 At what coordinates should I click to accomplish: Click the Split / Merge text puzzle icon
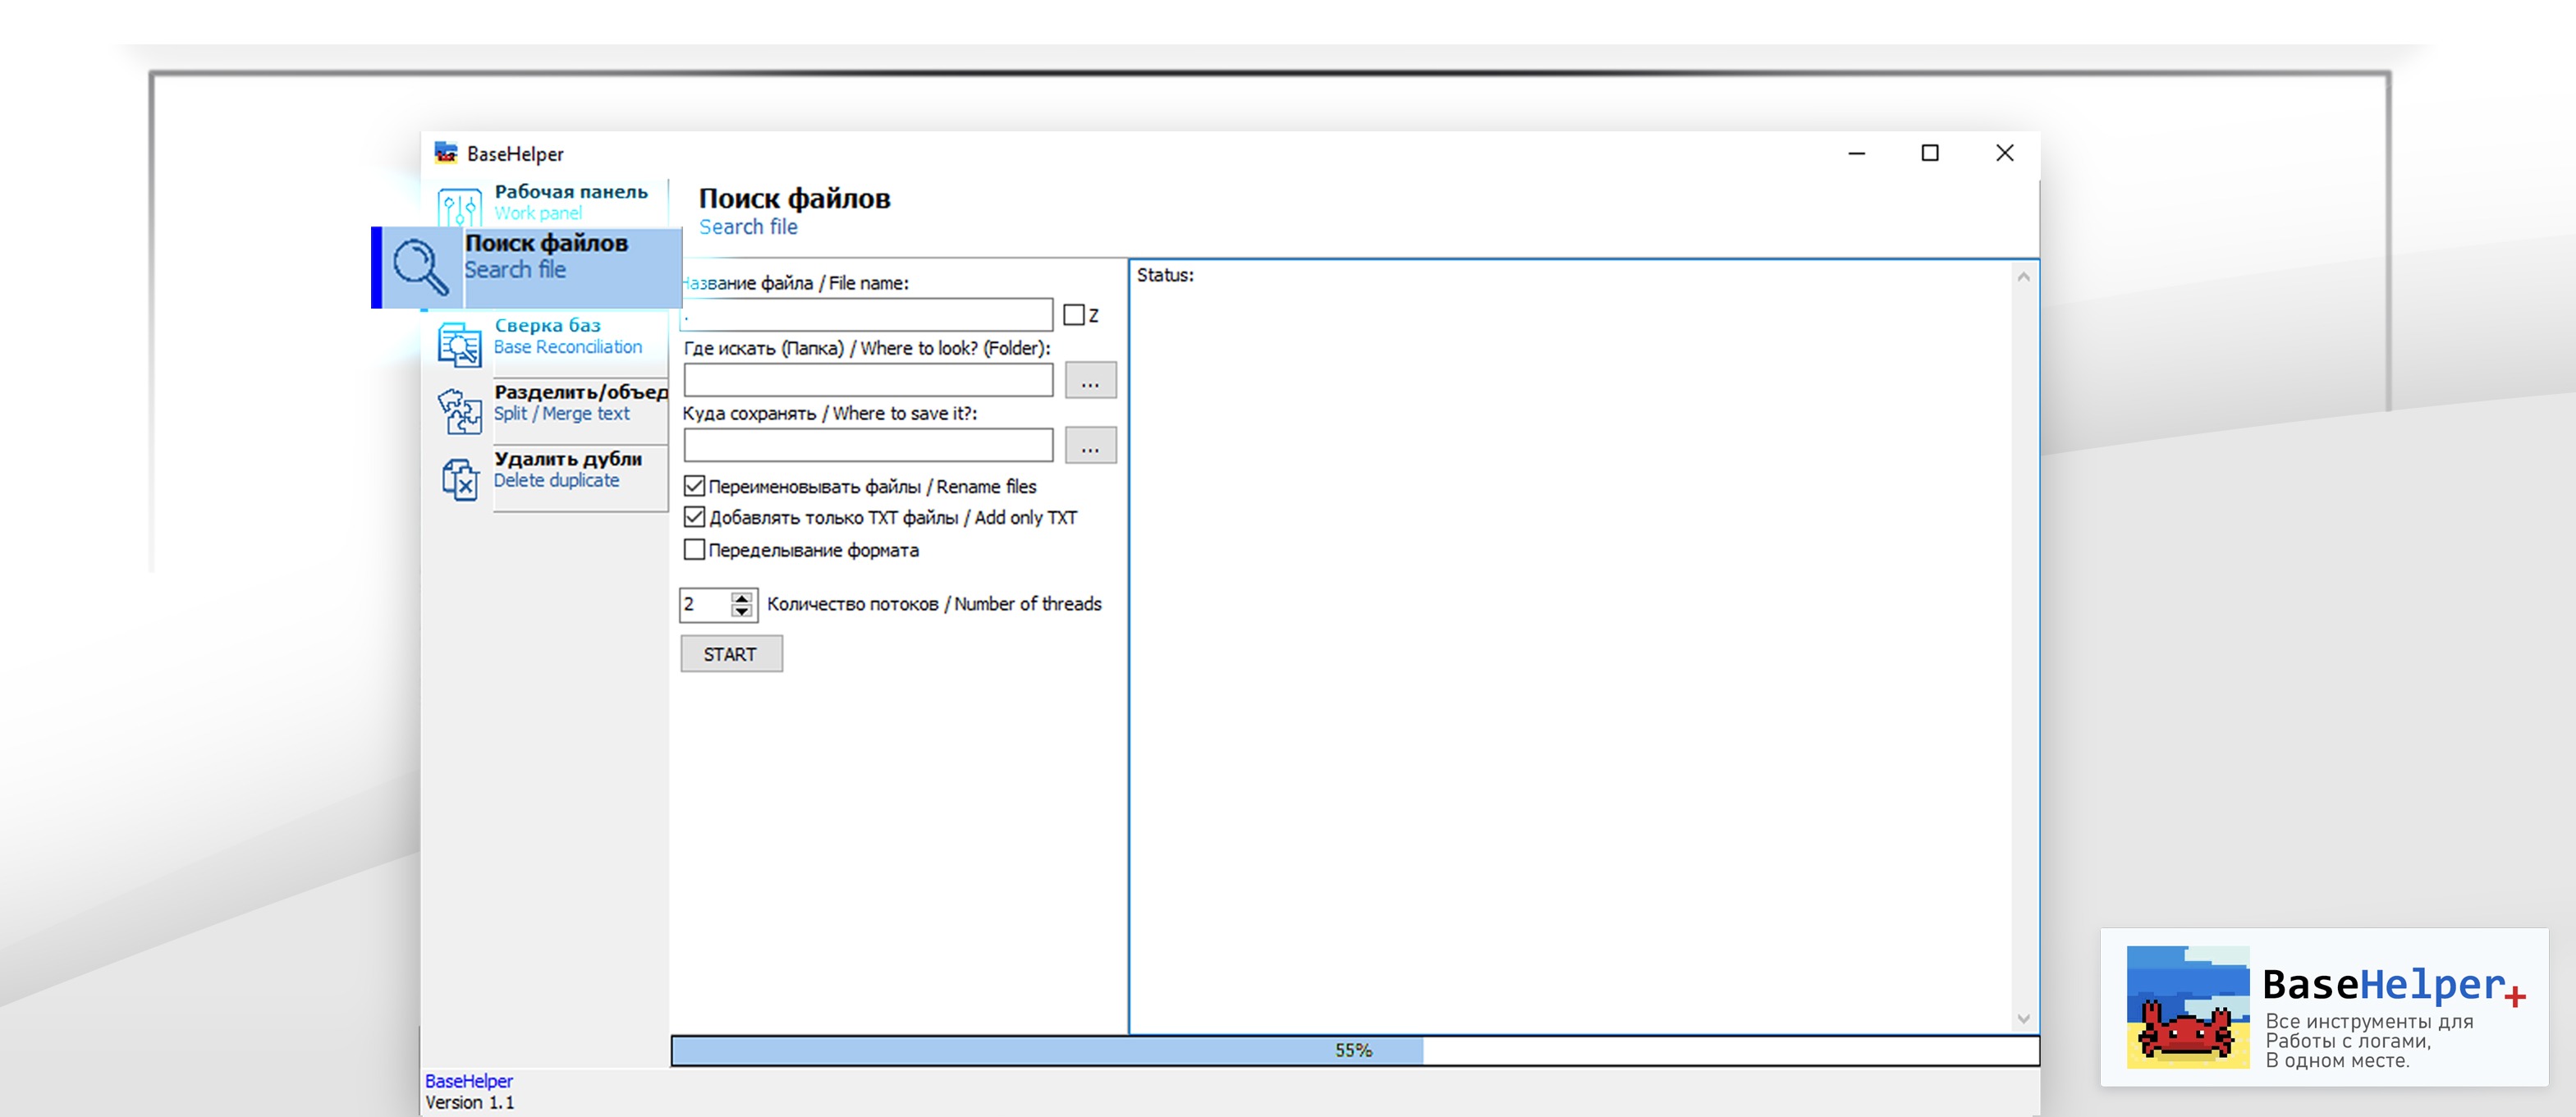coord(459,411)
